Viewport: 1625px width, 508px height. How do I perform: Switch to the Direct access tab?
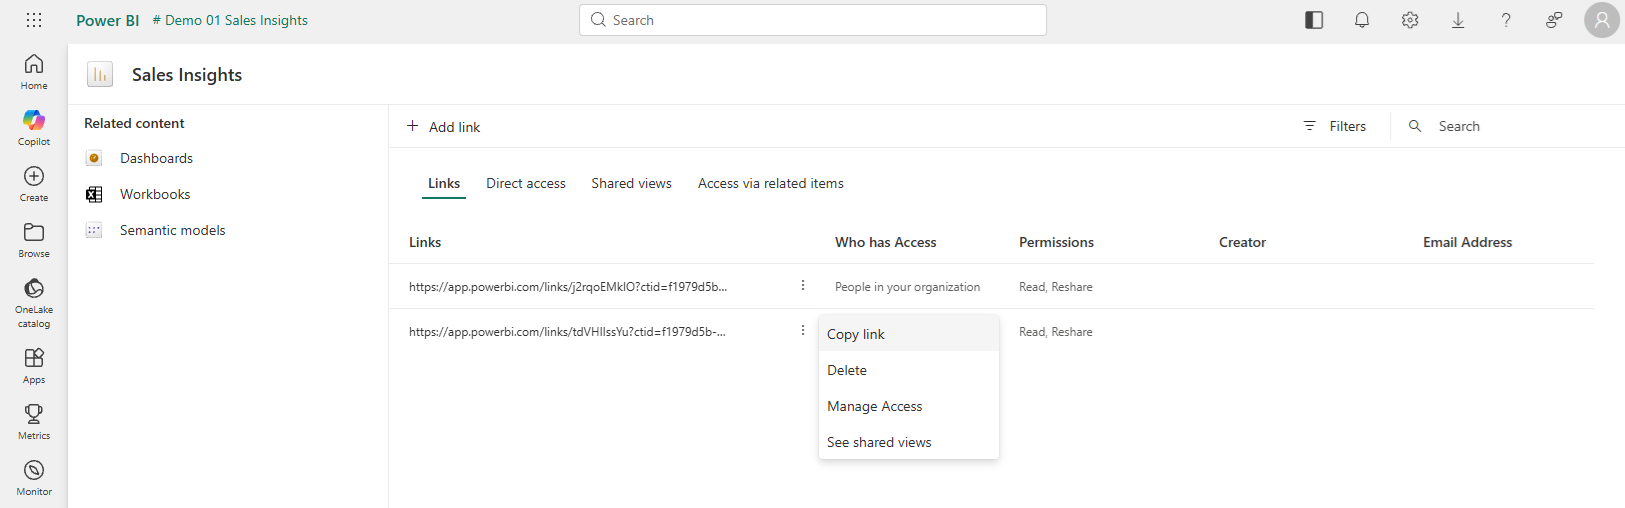[x=526, y=183]
